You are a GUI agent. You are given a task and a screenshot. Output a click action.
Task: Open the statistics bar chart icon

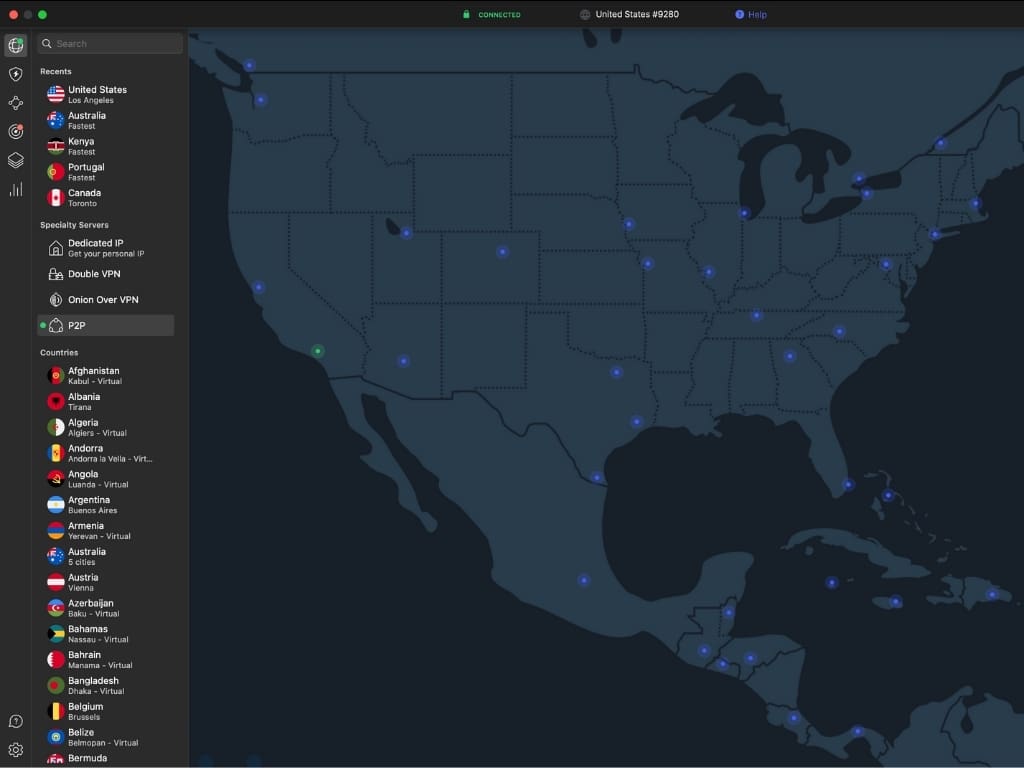click(15, 189)
